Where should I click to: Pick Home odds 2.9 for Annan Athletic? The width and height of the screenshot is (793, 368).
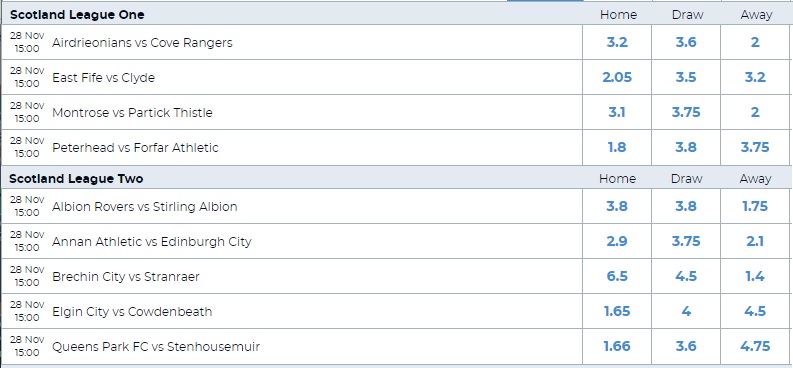click(x=616, y=241)
